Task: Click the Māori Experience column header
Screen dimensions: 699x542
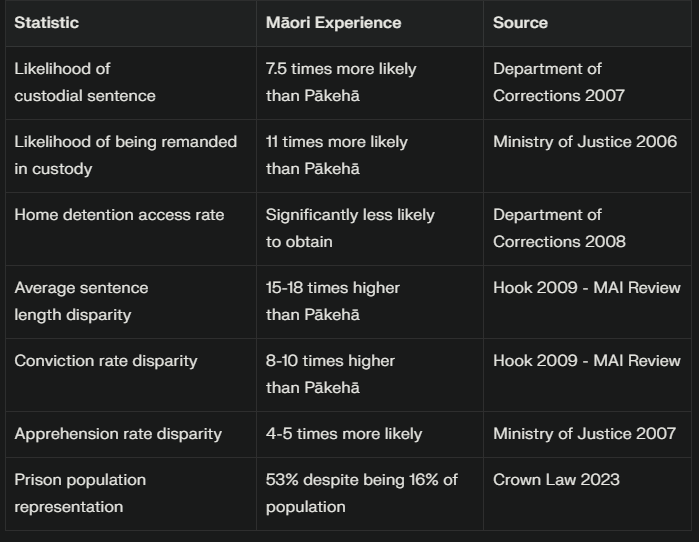Action: point(333,22)
